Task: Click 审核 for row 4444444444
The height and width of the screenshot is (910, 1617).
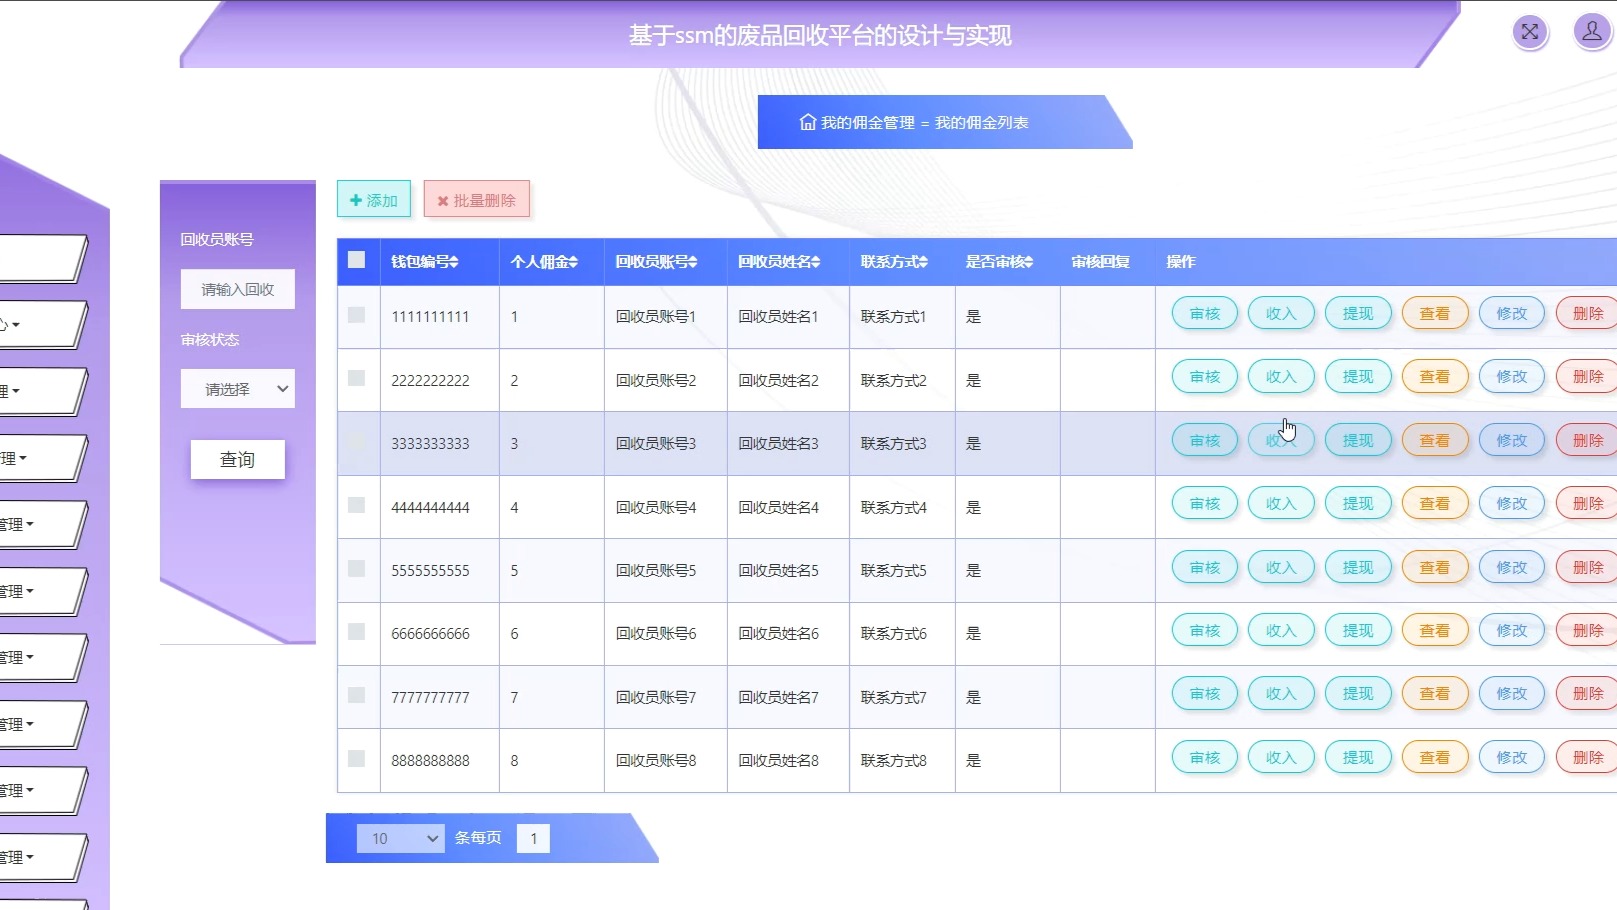Action: pyautogui.click(x=1205, y=504)
